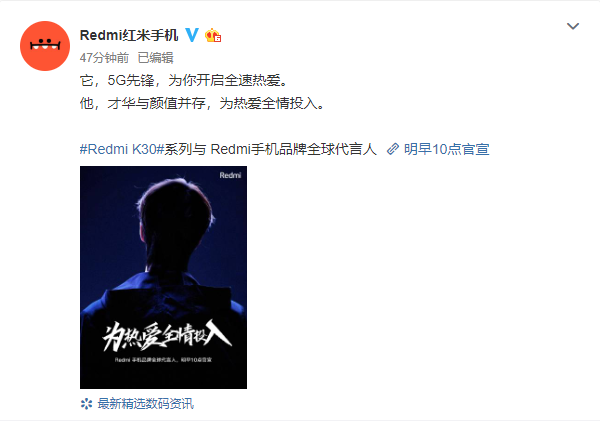The image size is (600, 421).
Task: Open the 47分钟前 timestamp link
Action: point(104,58)
